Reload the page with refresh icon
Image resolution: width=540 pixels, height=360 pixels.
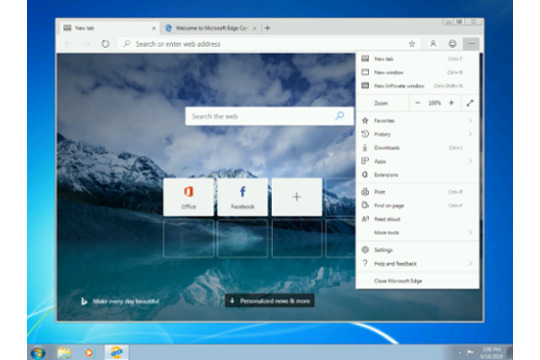pyautogui.click(x=105, y=44)
